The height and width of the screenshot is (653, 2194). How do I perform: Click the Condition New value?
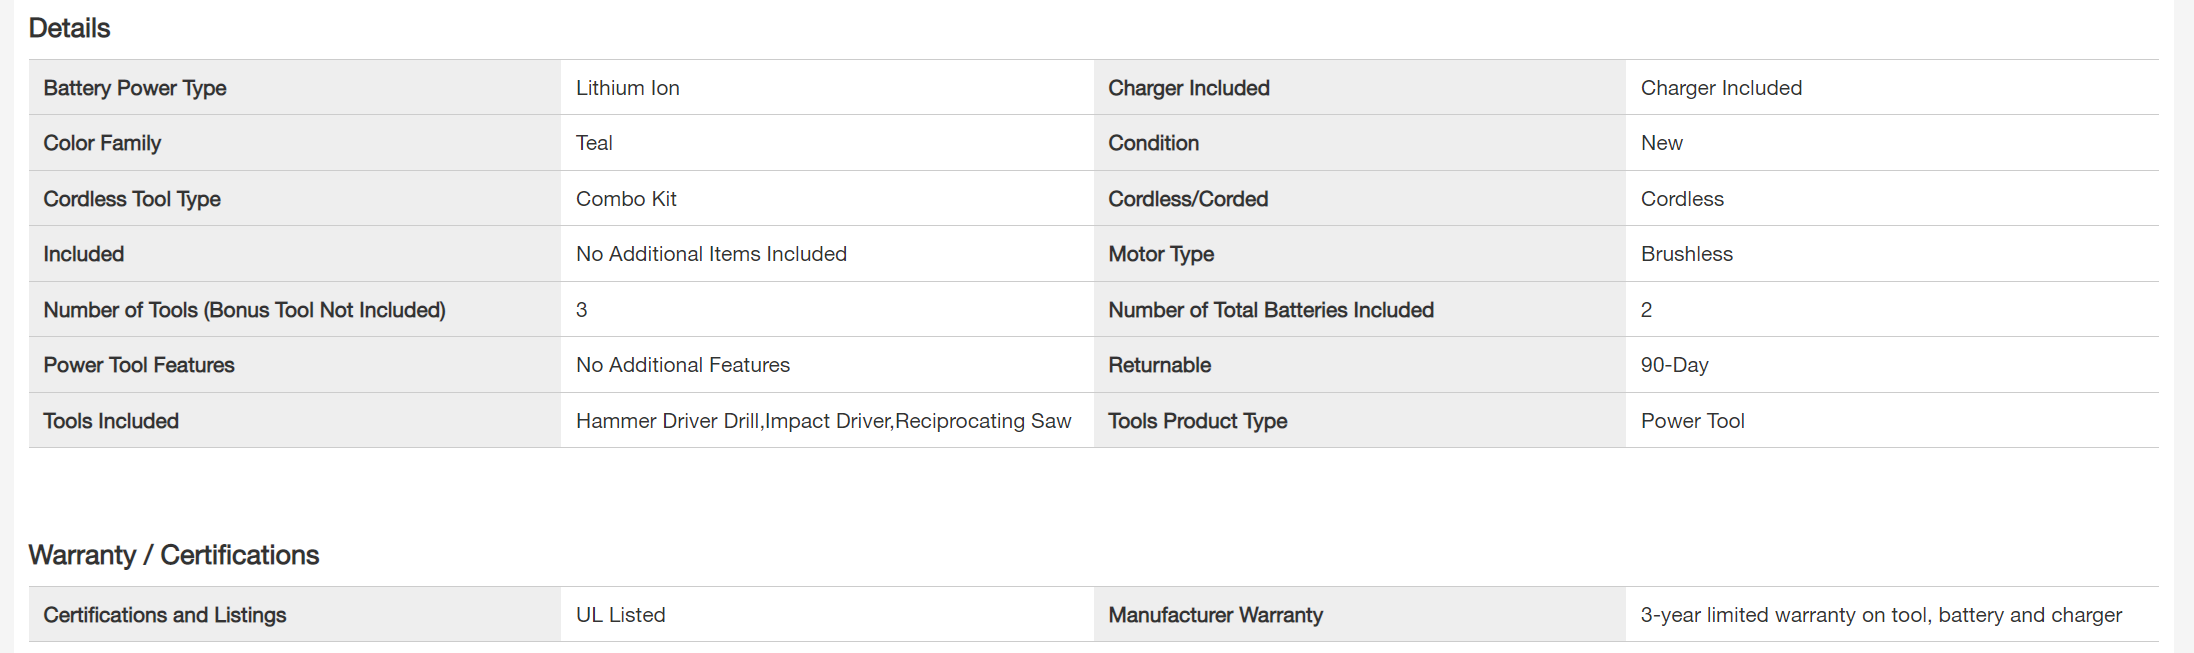pyautogui.click(x=1661, y=143)
